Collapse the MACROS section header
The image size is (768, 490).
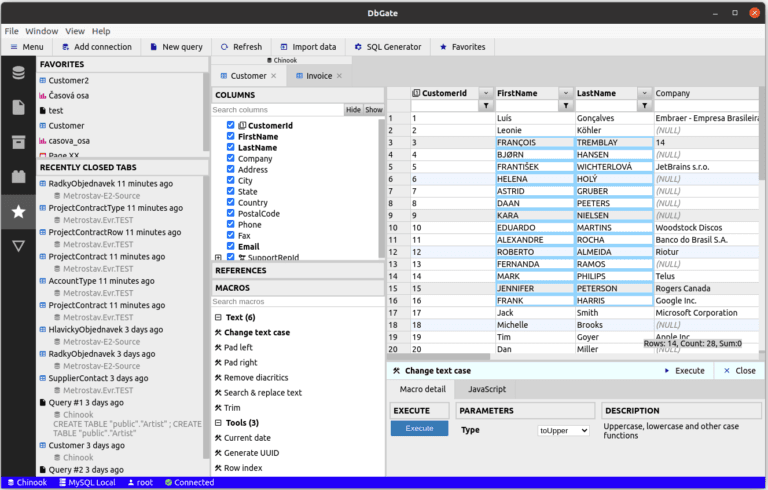(298, 288)
